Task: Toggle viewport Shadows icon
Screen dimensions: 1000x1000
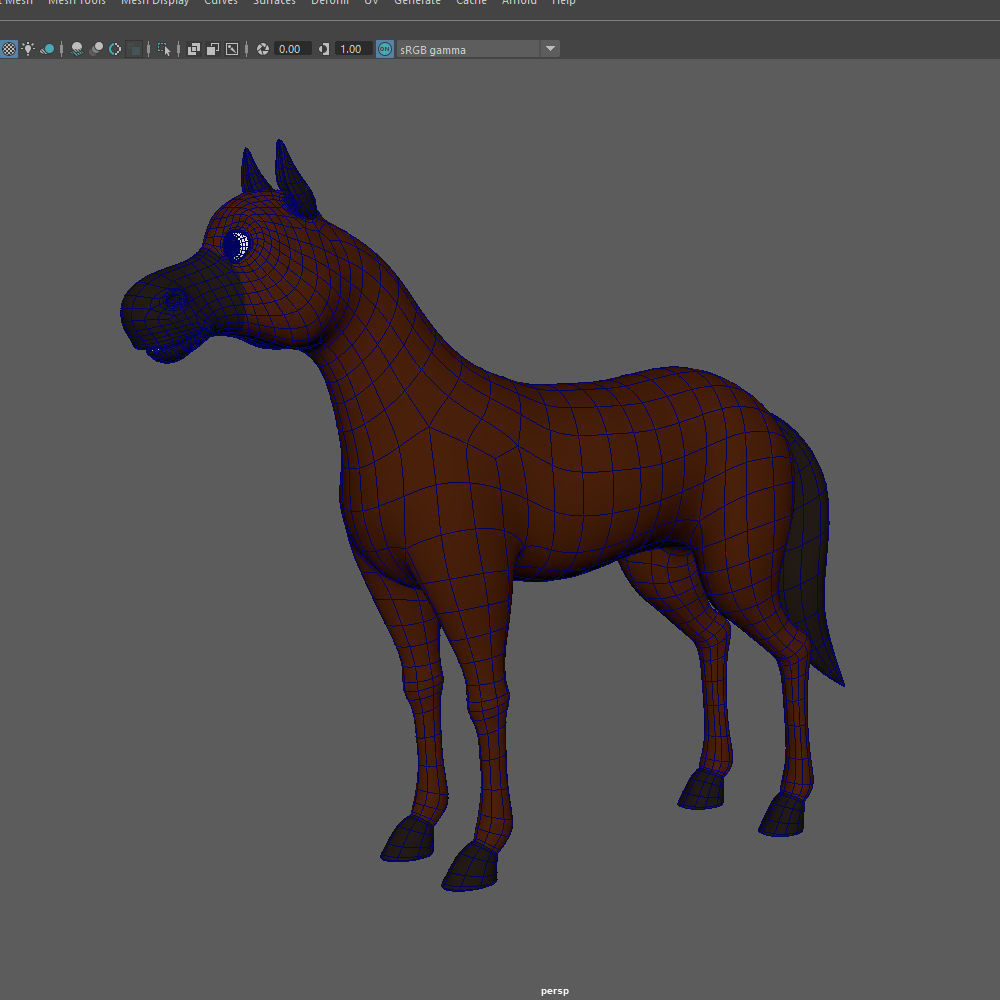Action: click(x=48, y=49)
